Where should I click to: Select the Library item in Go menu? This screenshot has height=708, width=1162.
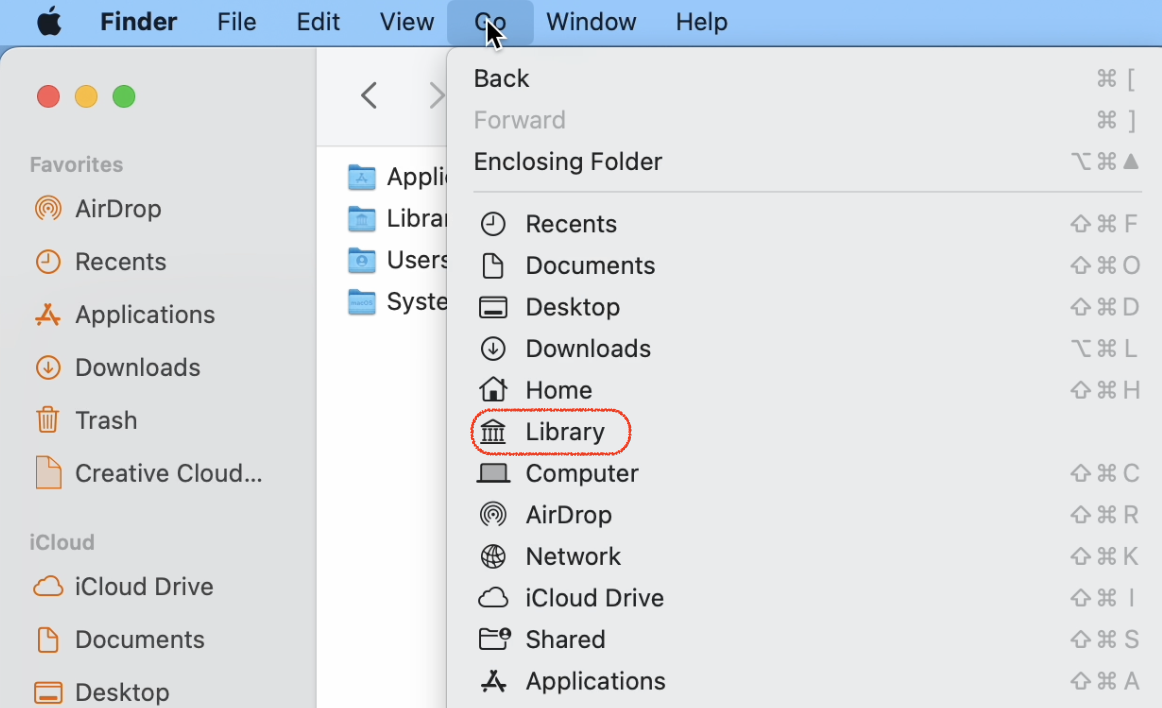pos(565,431)
